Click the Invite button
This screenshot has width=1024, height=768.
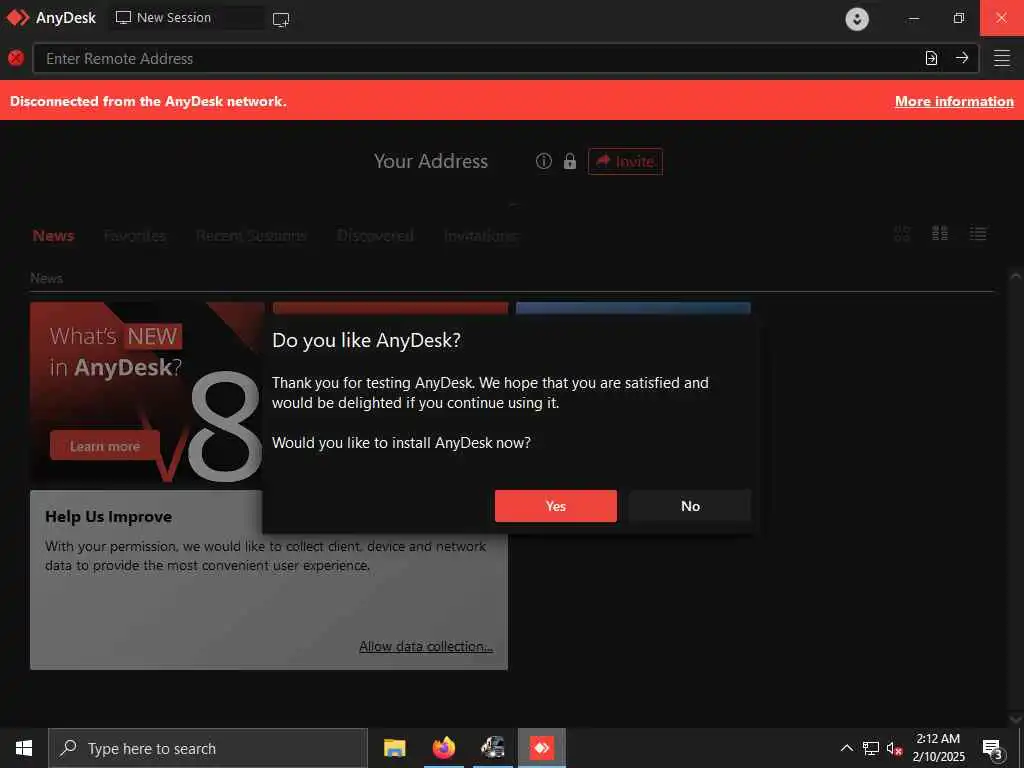625,161
